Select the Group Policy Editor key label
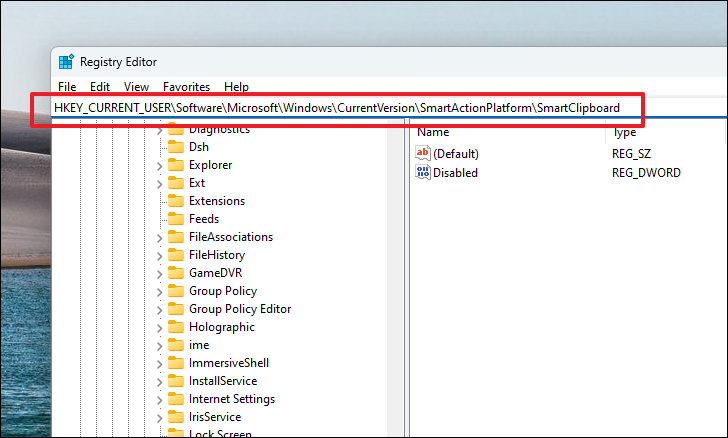The image size is (728, 438). point(240,309)
